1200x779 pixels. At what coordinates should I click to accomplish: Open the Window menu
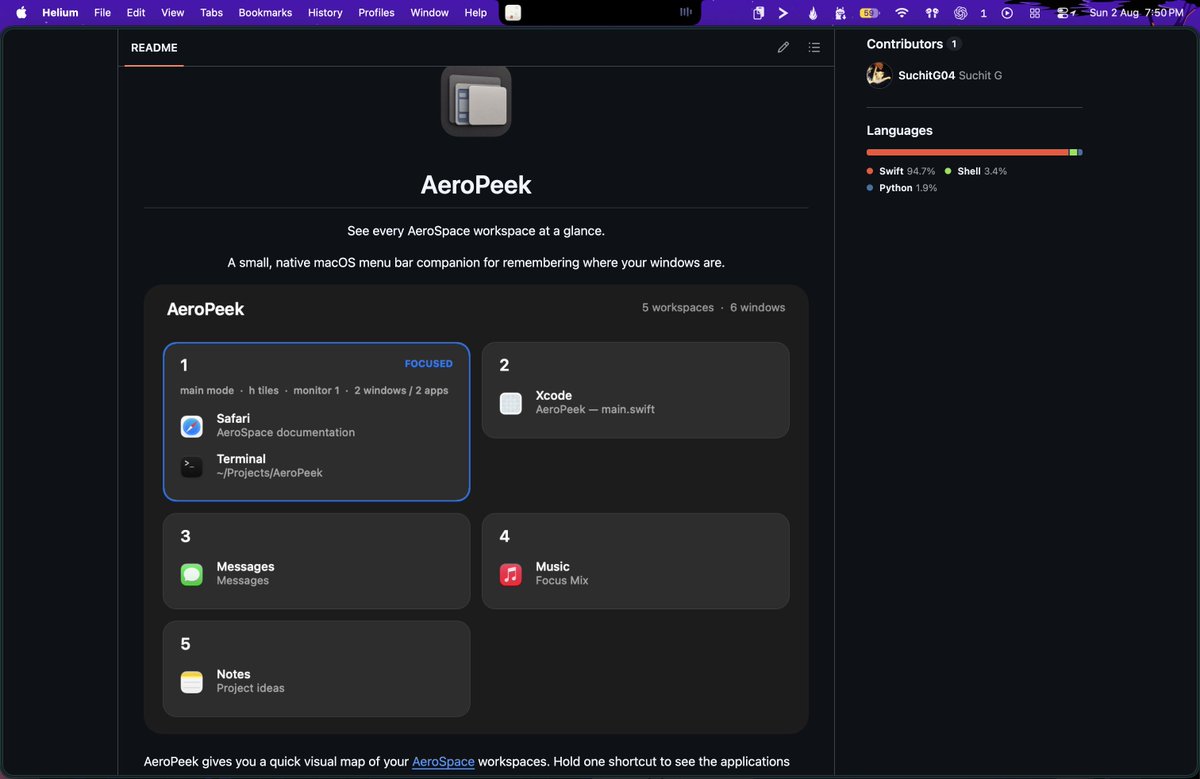point(430,13)
